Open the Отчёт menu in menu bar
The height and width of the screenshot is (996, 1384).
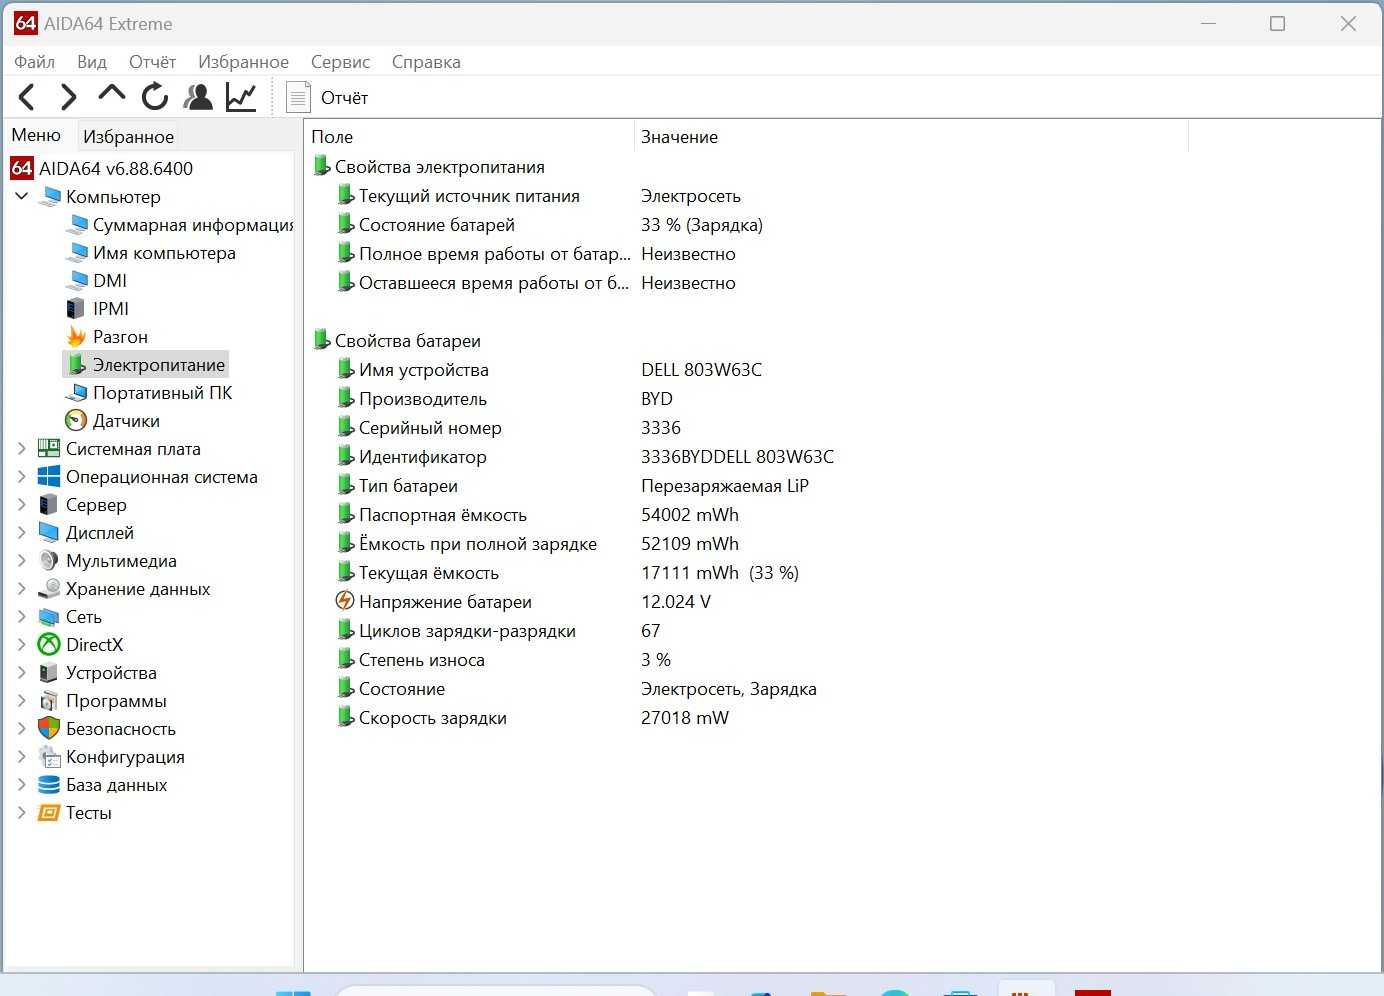152,62
